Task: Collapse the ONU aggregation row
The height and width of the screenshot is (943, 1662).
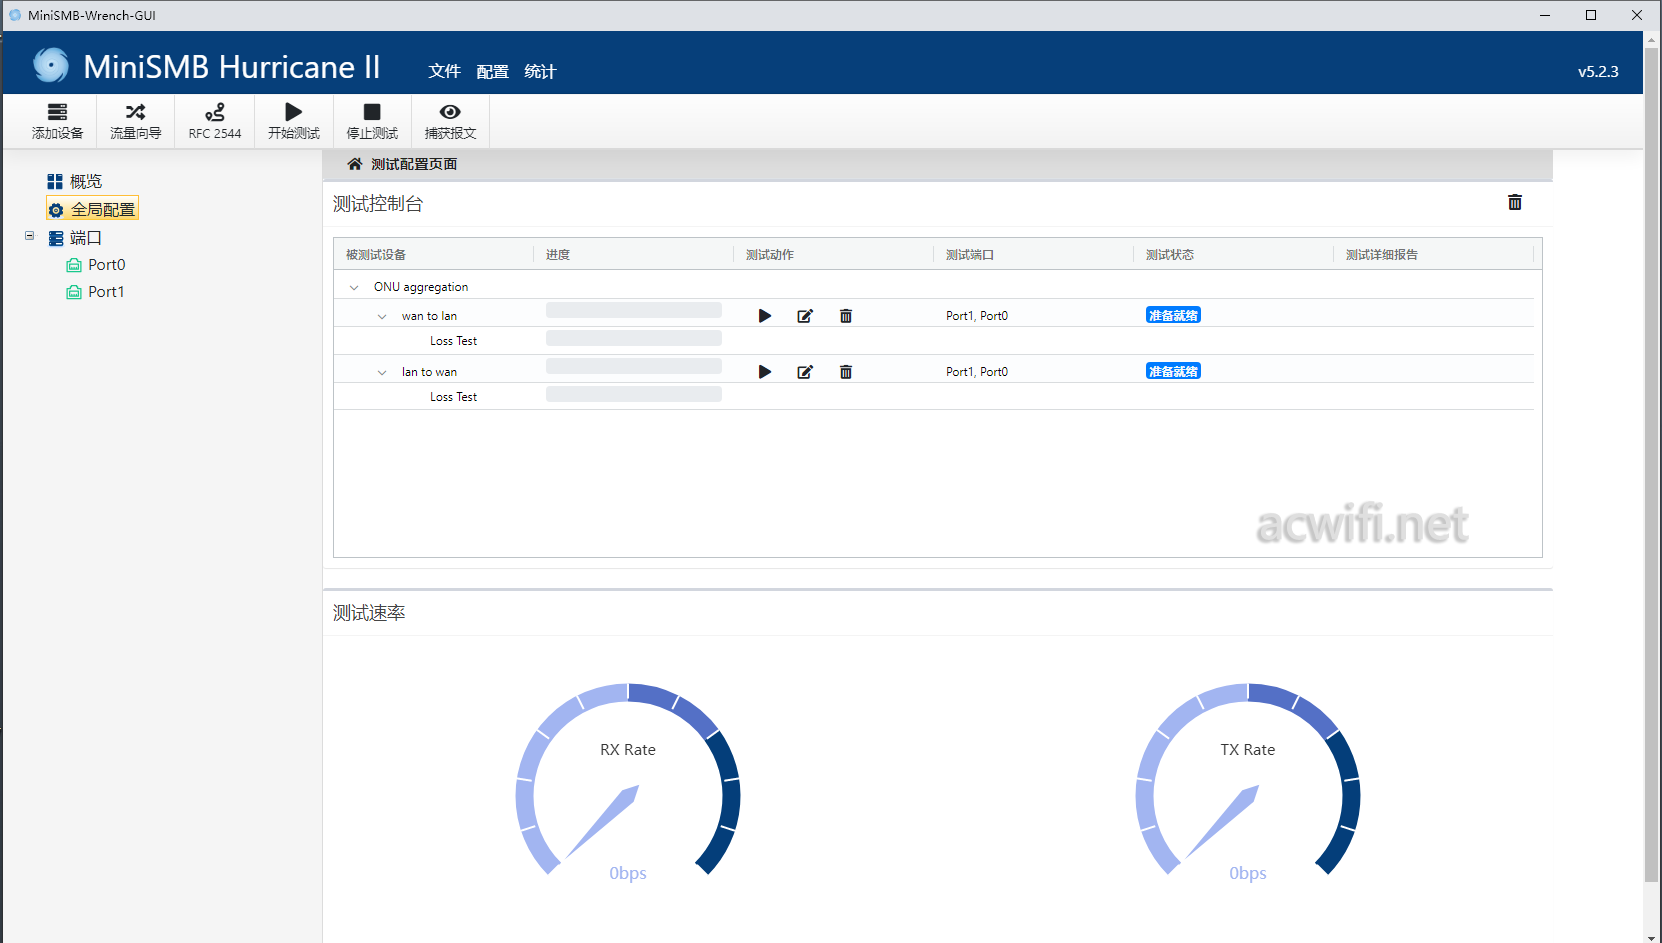Action: point(354,287)
